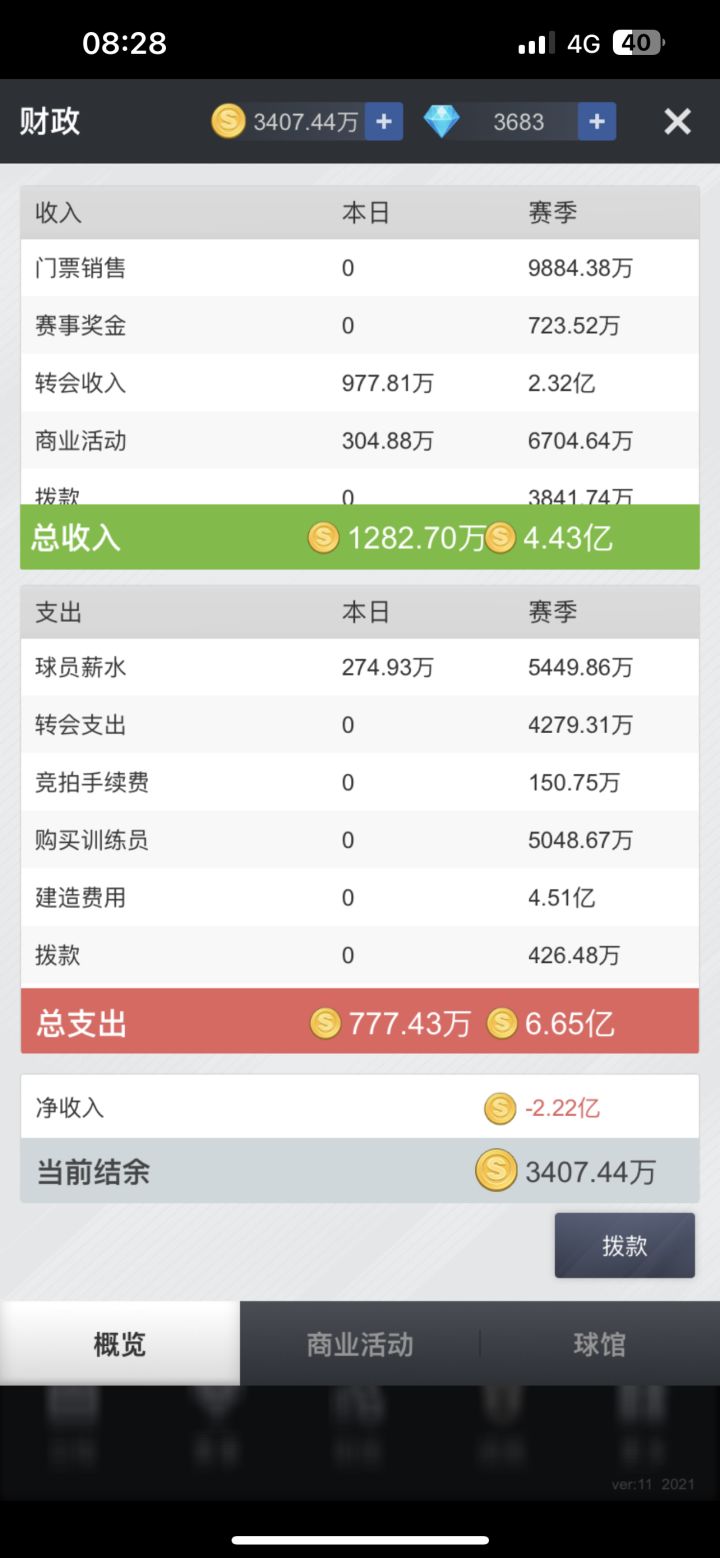Tap the blue diamond icon in the header
Viewport: 720px width, 1558px height.
click(x=441, y=122)
